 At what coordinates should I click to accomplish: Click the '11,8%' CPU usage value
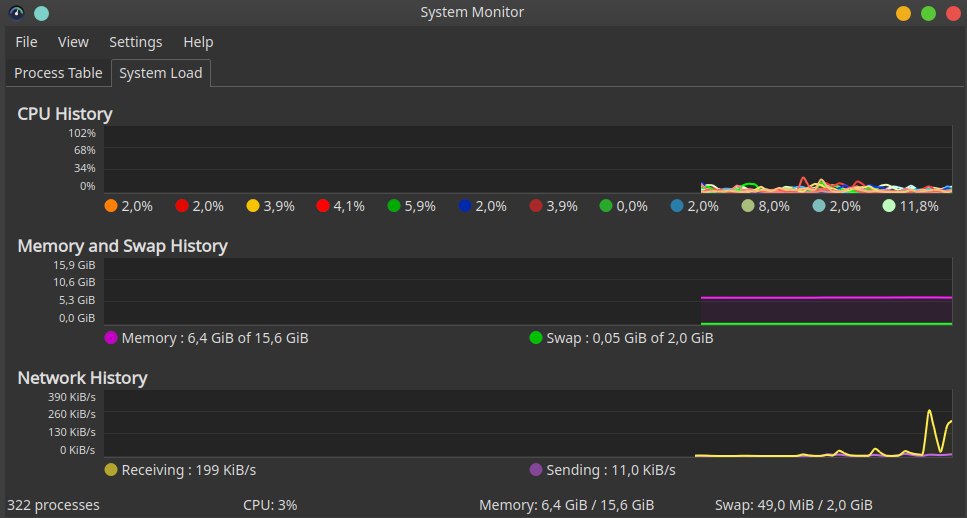pos(920,206)
